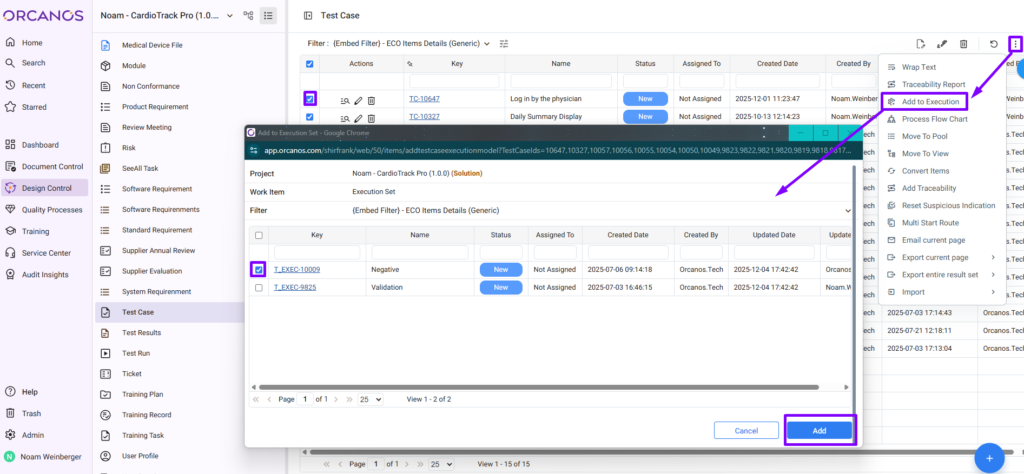
Task: Expand the Filter dropdown in dialog
Action: 848,211
